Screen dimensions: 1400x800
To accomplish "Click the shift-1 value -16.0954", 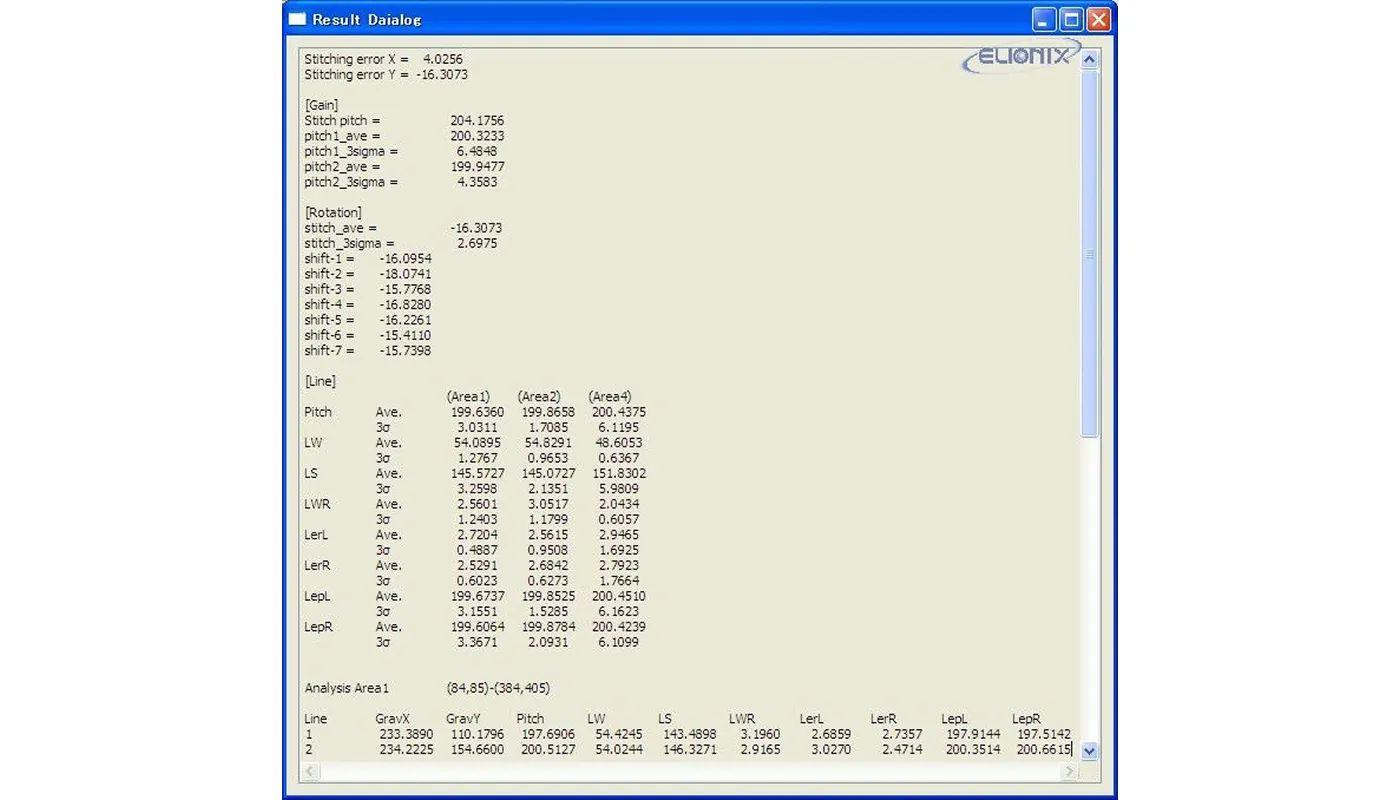I will click(x=405, y=259).
